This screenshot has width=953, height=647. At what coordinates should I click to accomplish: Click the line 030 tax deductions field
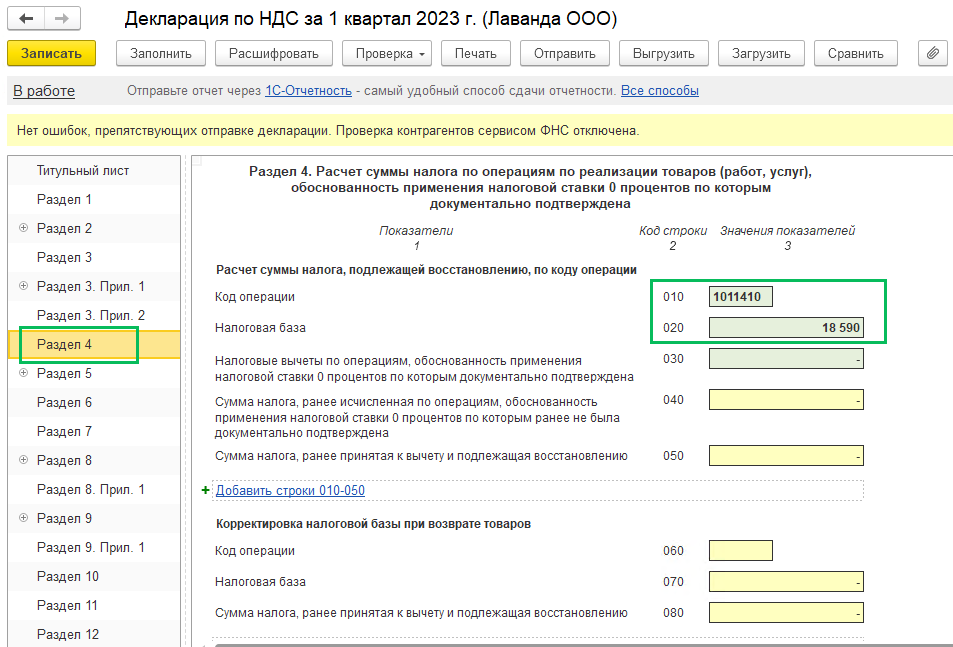[786, 358]
